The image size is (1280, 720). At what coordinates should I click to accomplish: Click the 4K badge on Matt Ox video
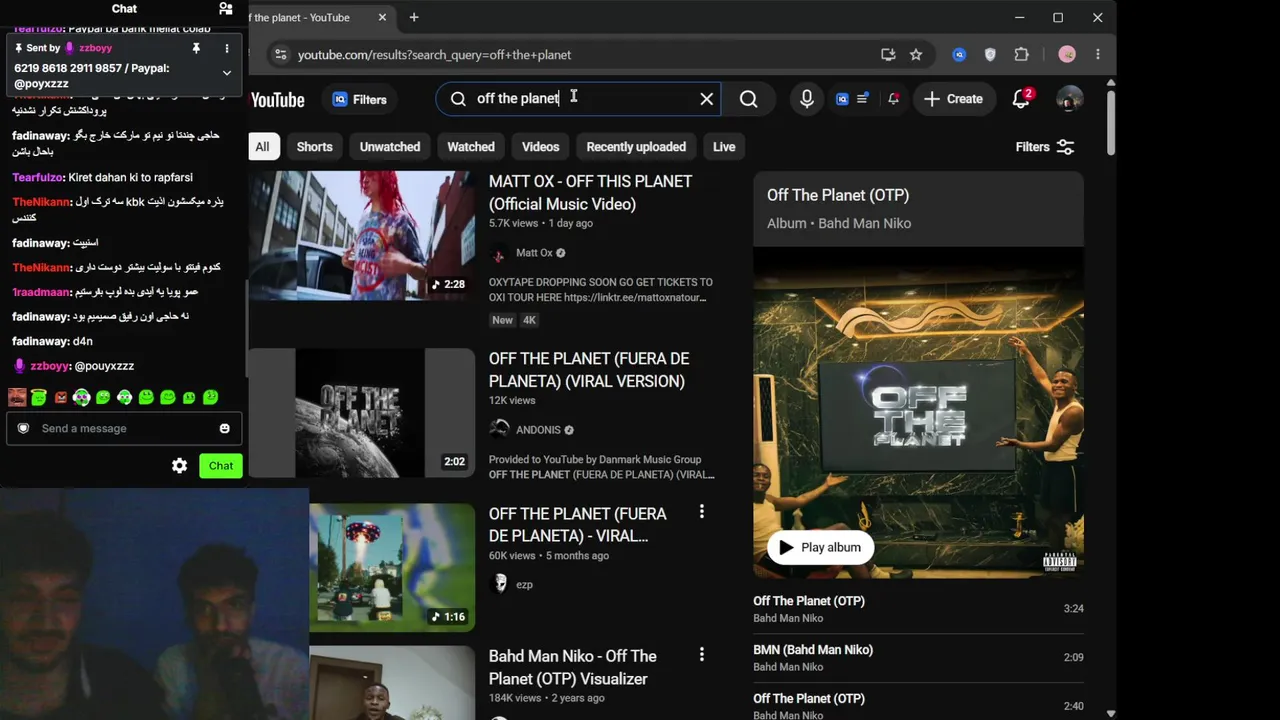pyautogui.click(x=529, y=320)
